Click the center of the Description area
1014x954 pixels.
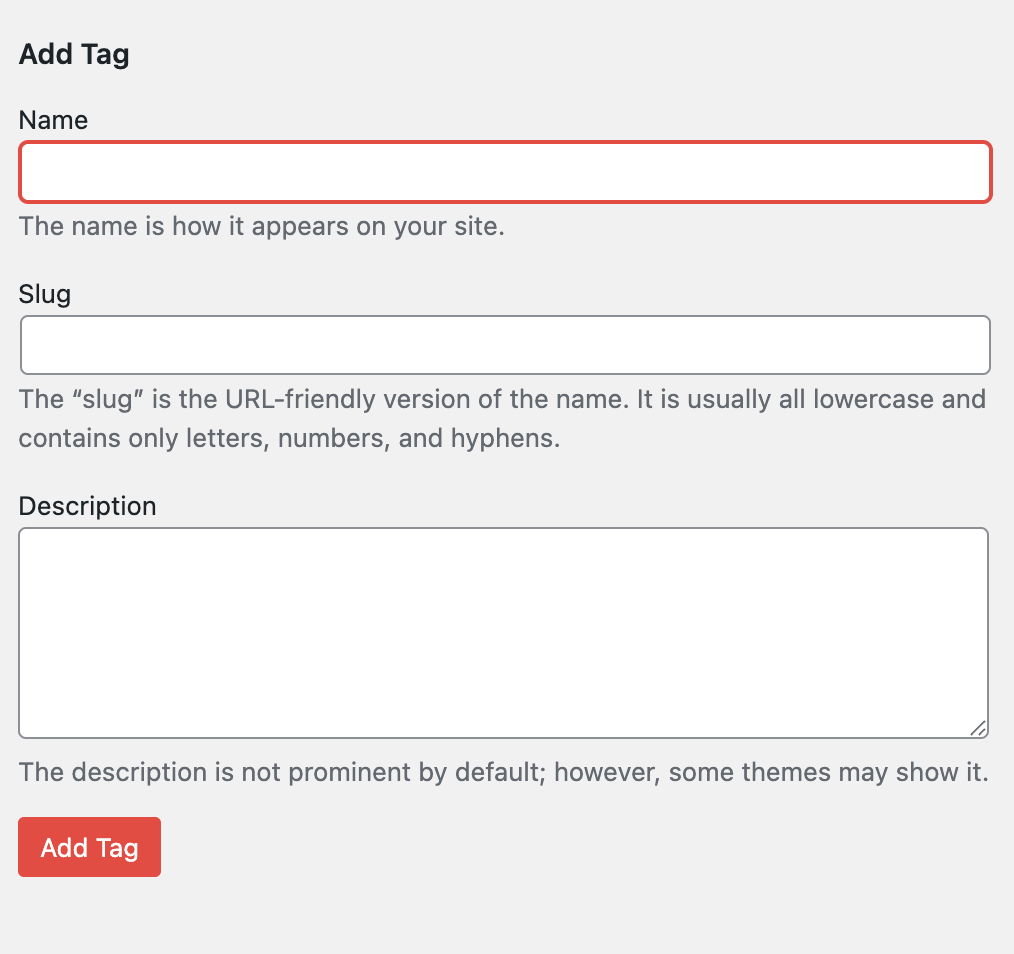pyautogui.click(x=504, y=632)
